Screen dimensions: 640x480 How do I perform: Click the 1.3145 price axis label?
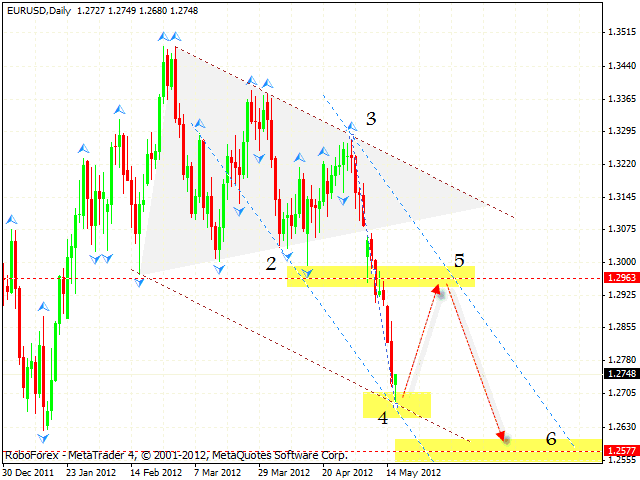tap(622, 197)
